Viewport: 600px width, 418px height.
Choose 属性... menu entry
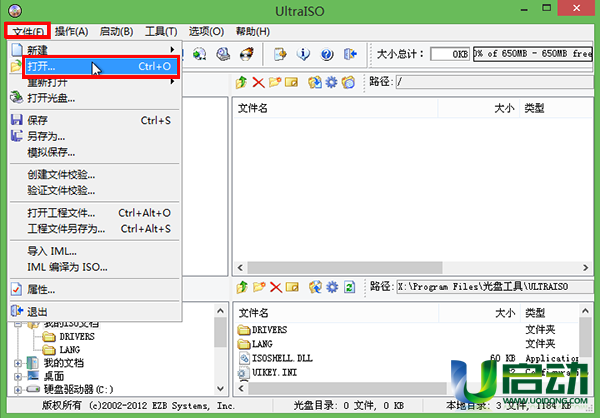pyautogui.click(x=94, y=290)
